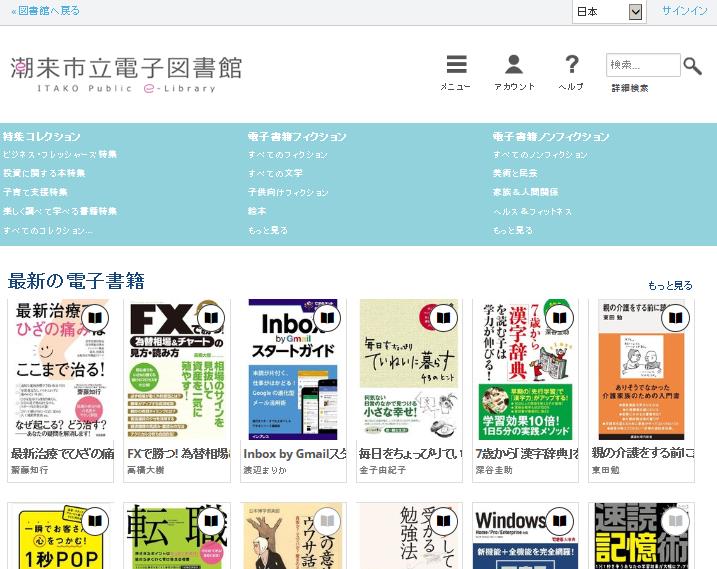Click ebook badge on 転職 cover

click(x=211, y=521)
